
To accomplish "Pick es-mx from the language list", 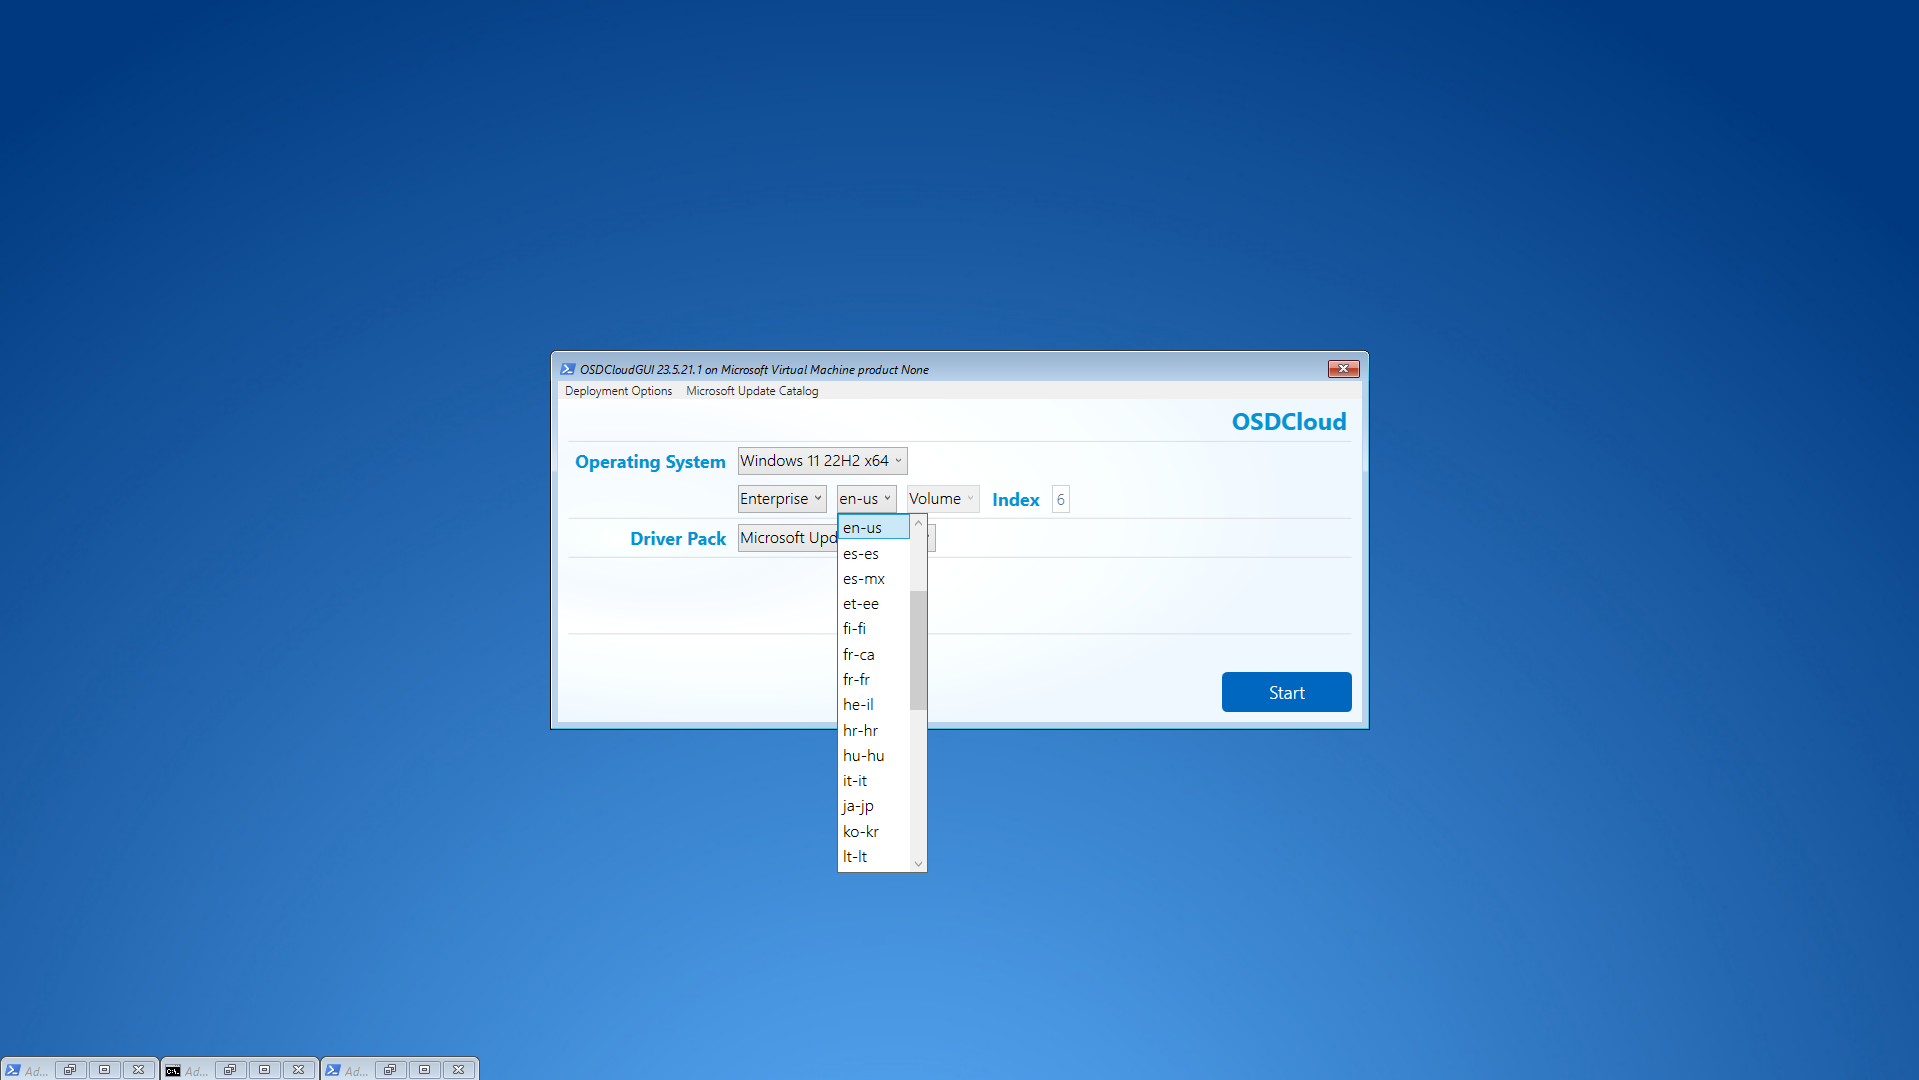I will (864, 579).
